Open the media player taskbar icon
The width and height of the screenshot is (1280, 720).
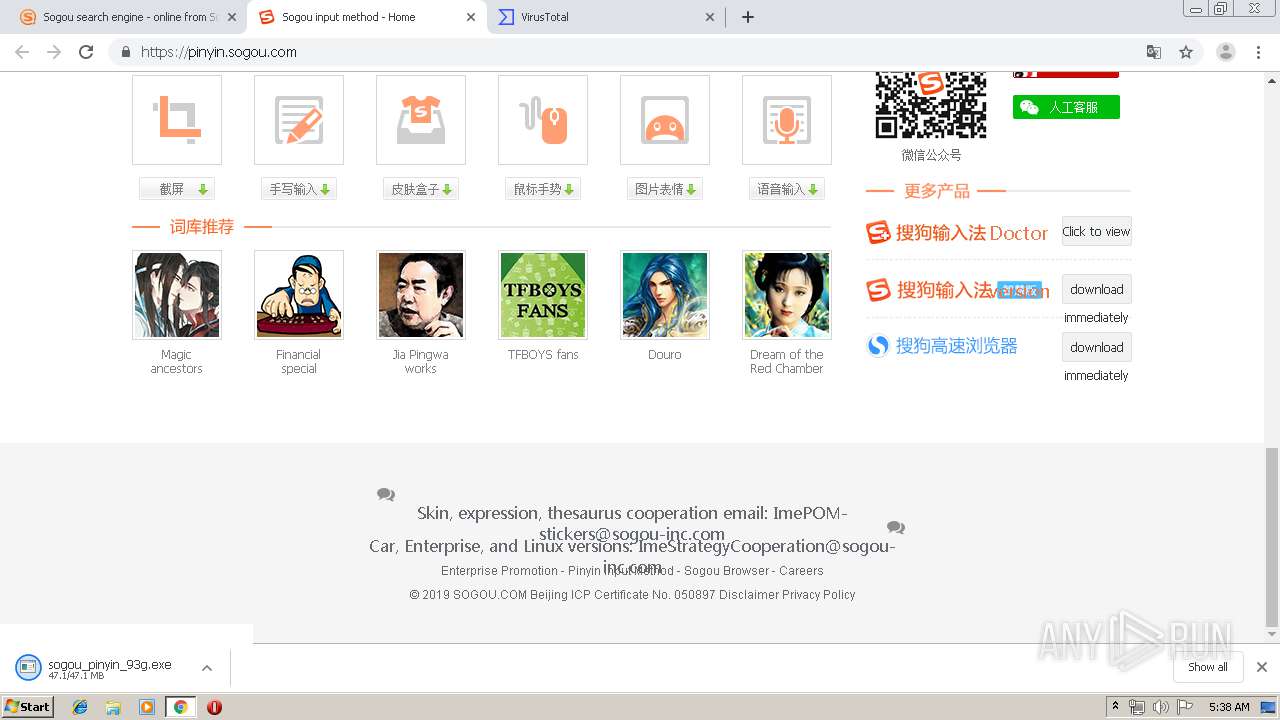[x=147, y=707]
